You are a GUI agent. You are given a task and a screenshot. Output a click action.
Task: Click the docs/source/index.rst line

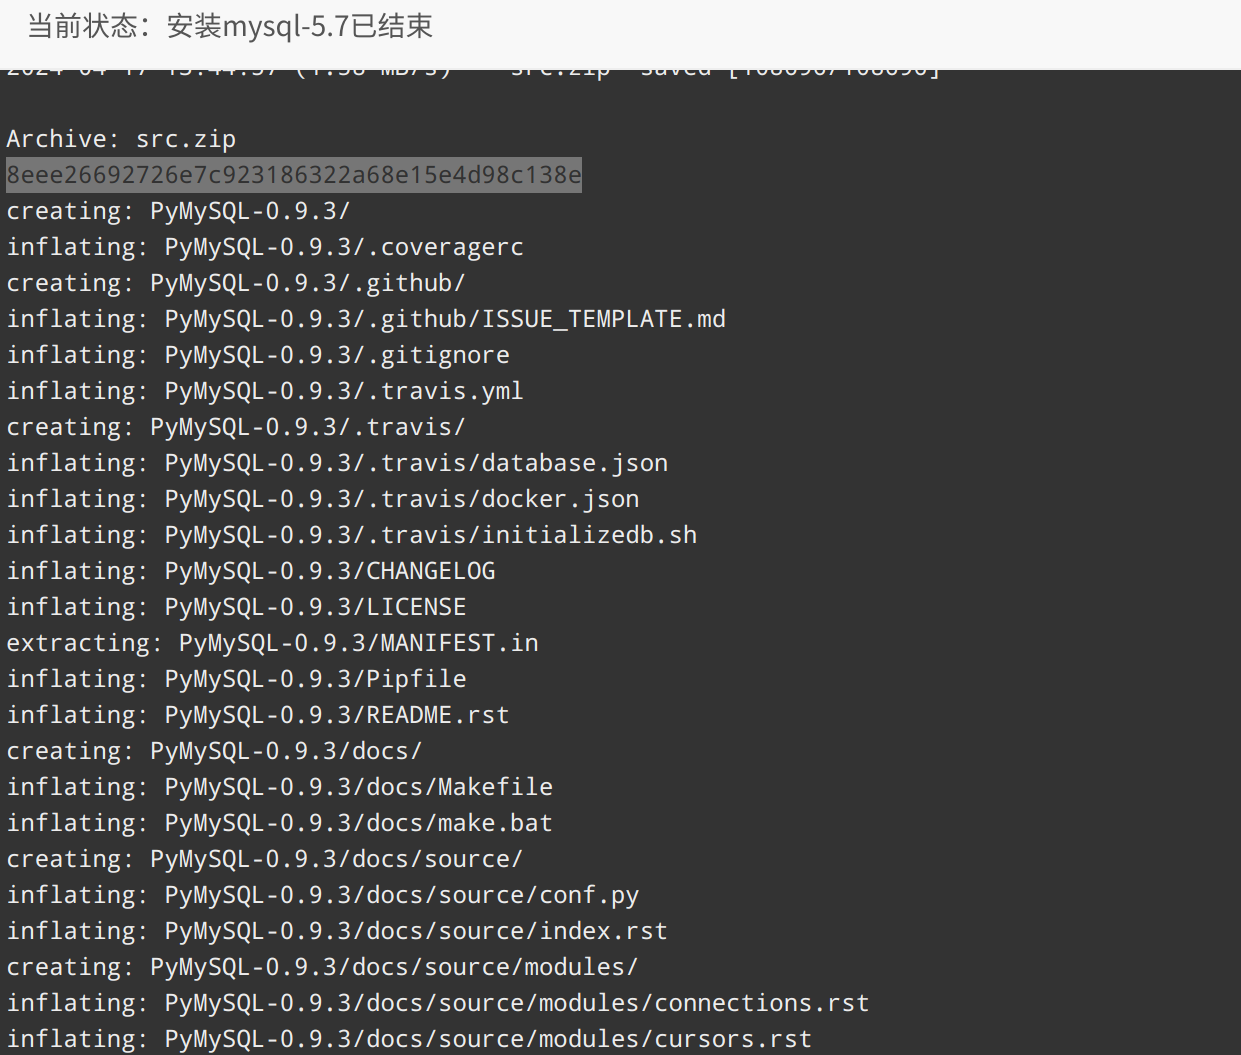click(x=337, y=931)
